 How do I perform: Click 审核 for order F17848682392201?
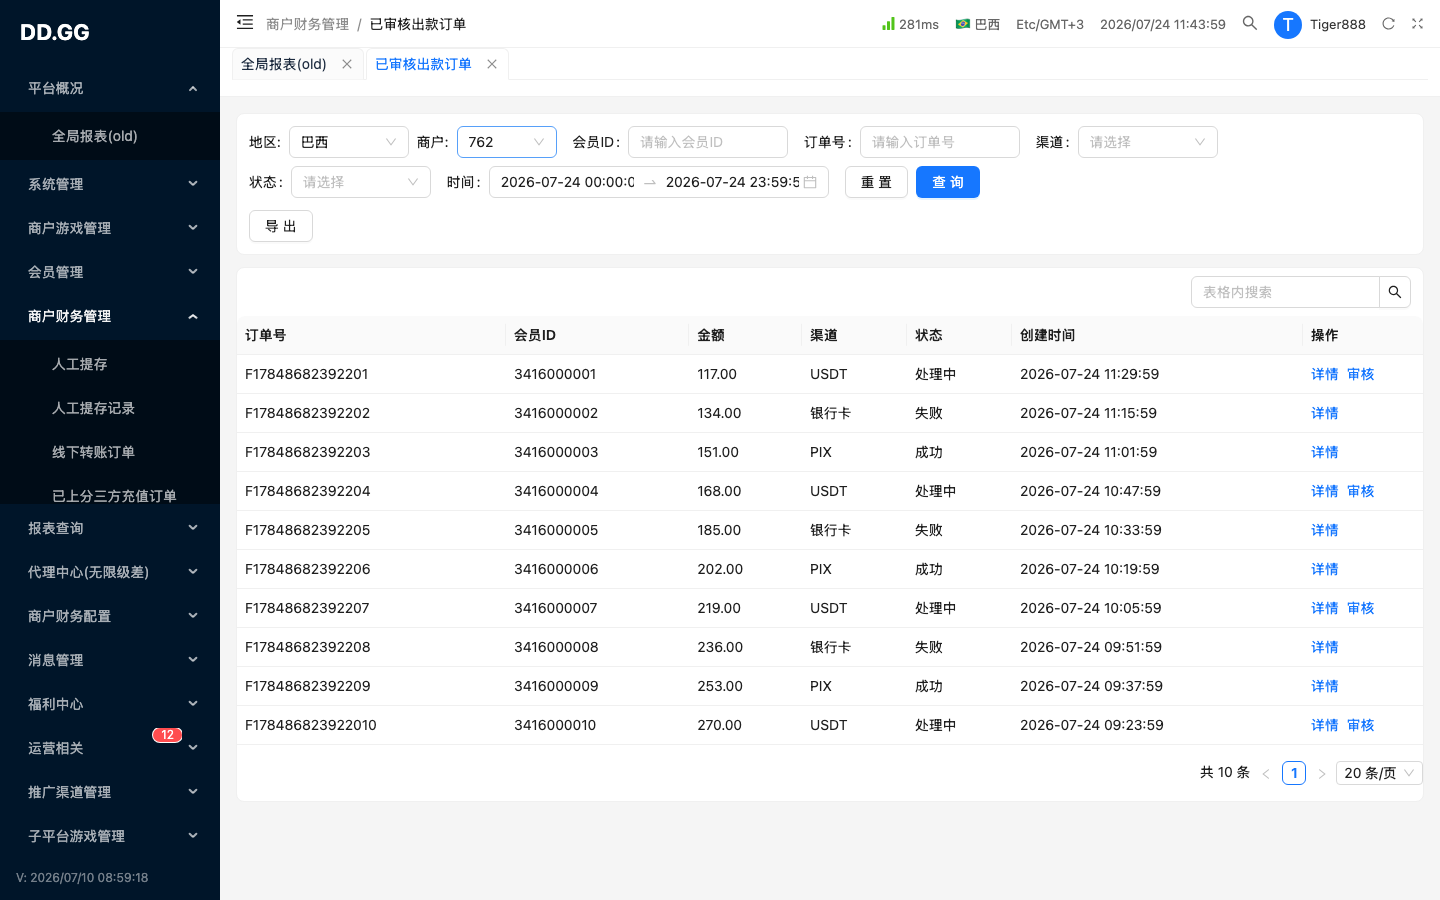1361,374
